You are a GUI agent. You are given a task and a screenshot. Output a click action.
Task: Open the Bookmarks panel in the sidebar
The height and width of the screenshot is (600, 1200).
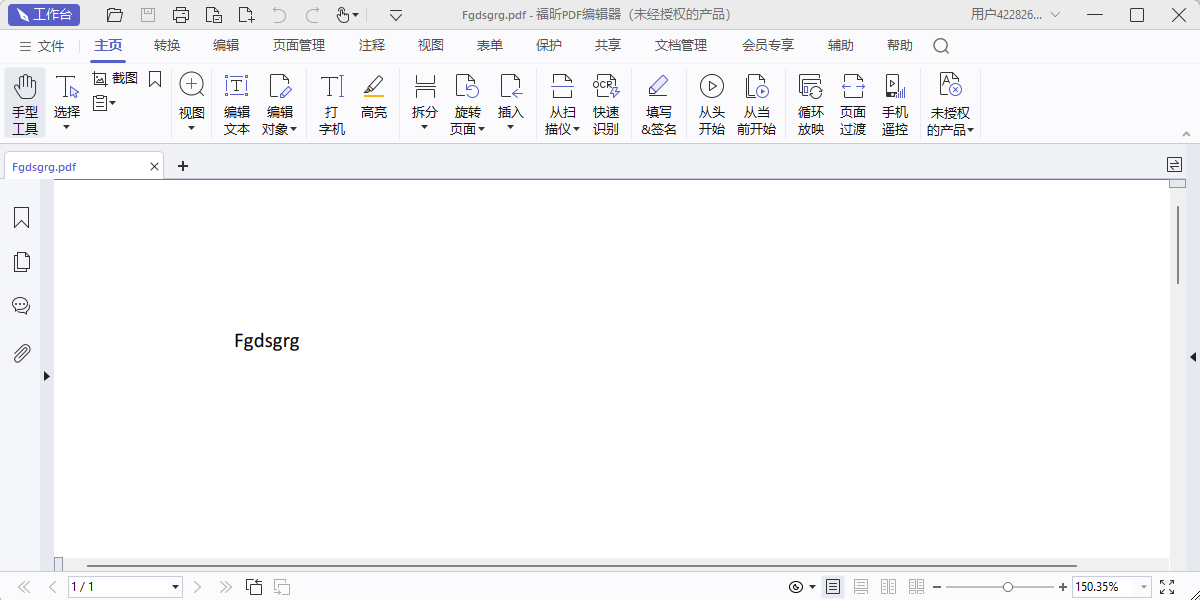click(x=21, y=217)
